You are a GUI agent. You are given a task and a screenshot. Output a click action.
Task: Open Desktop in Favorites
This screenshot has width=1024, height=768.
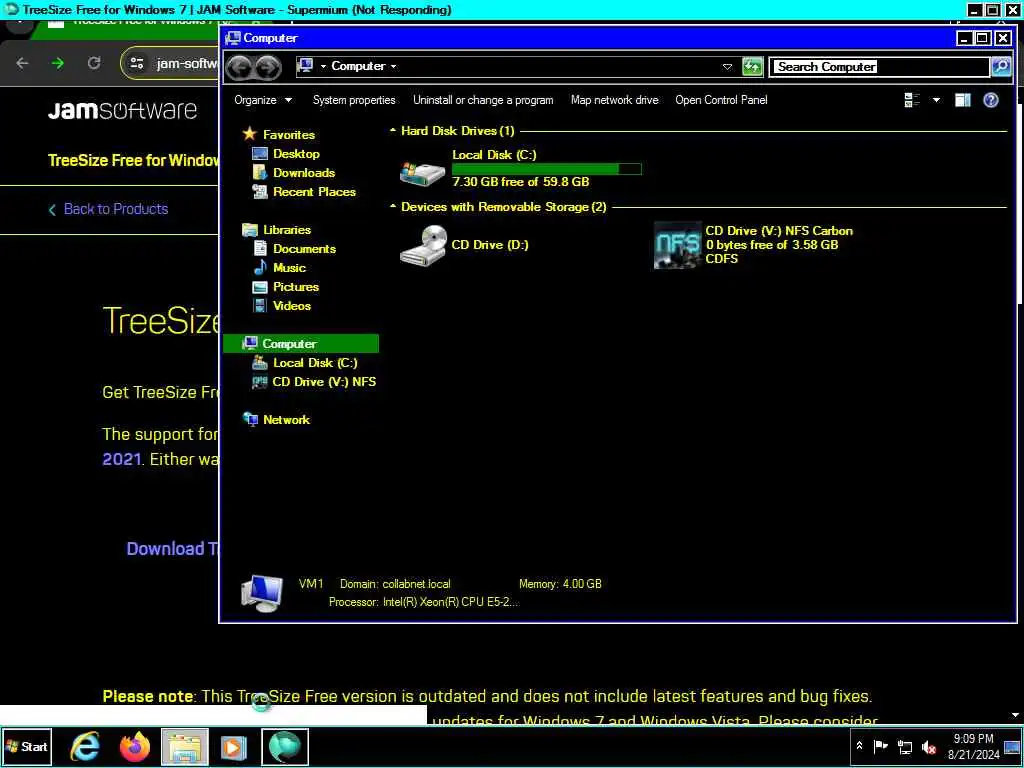(x=296, y=153)
